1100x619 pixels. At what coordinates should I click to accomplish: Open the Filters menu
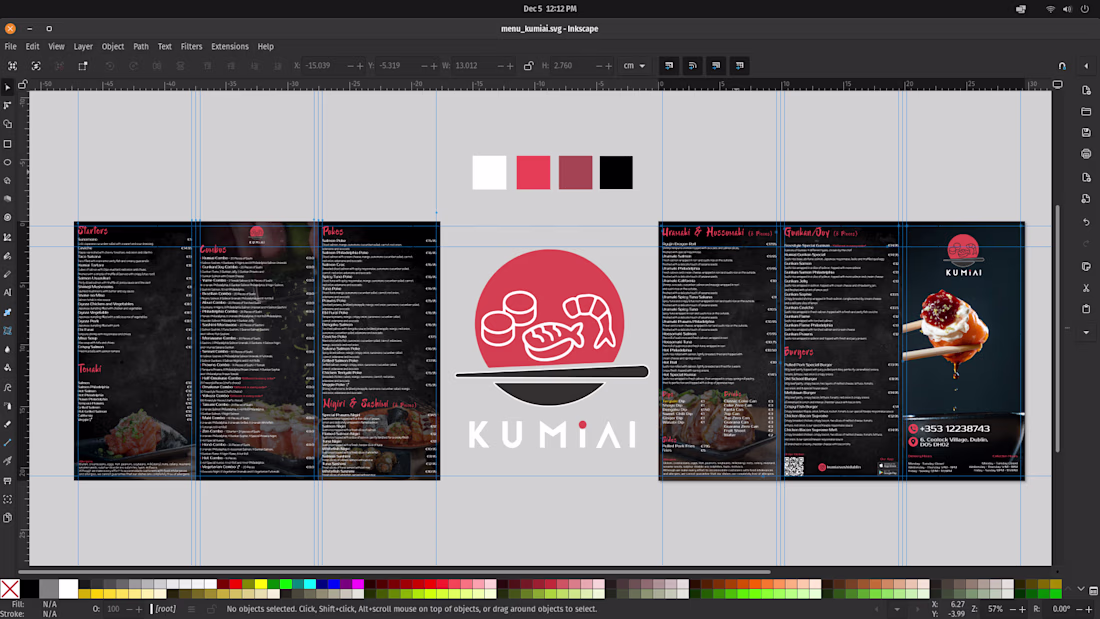click(191, 46)
